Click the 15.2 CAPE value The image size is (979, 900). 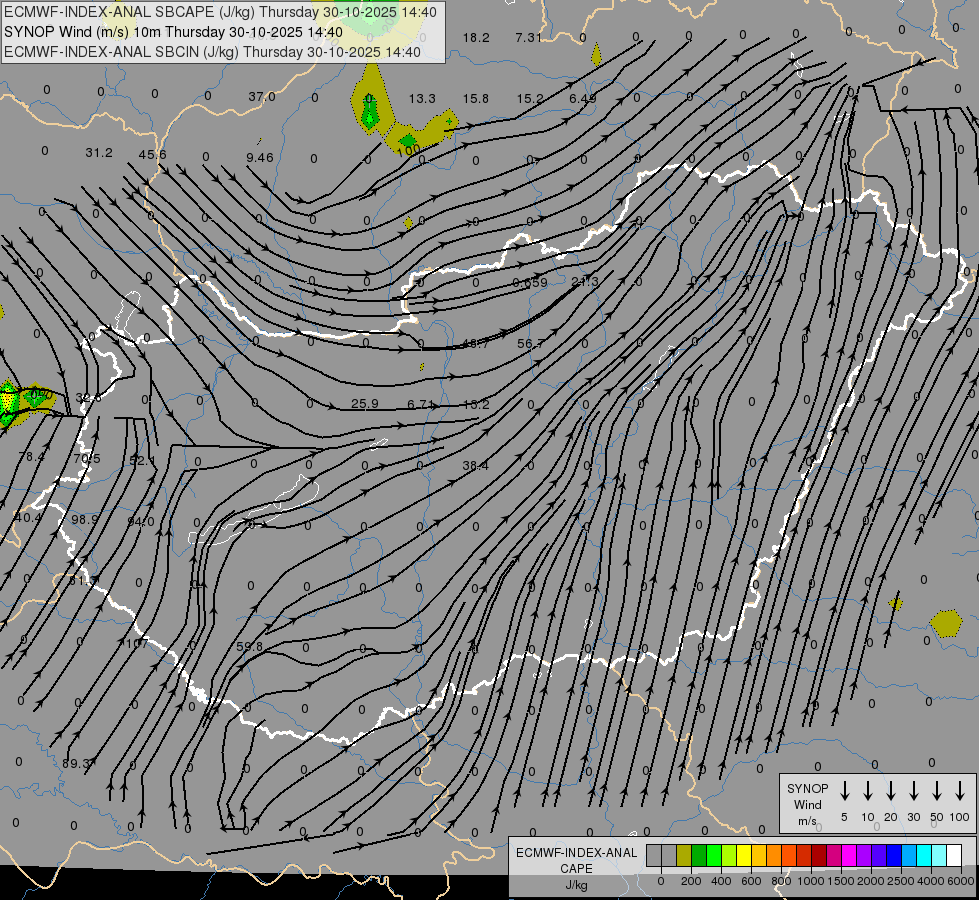point(530,99)
